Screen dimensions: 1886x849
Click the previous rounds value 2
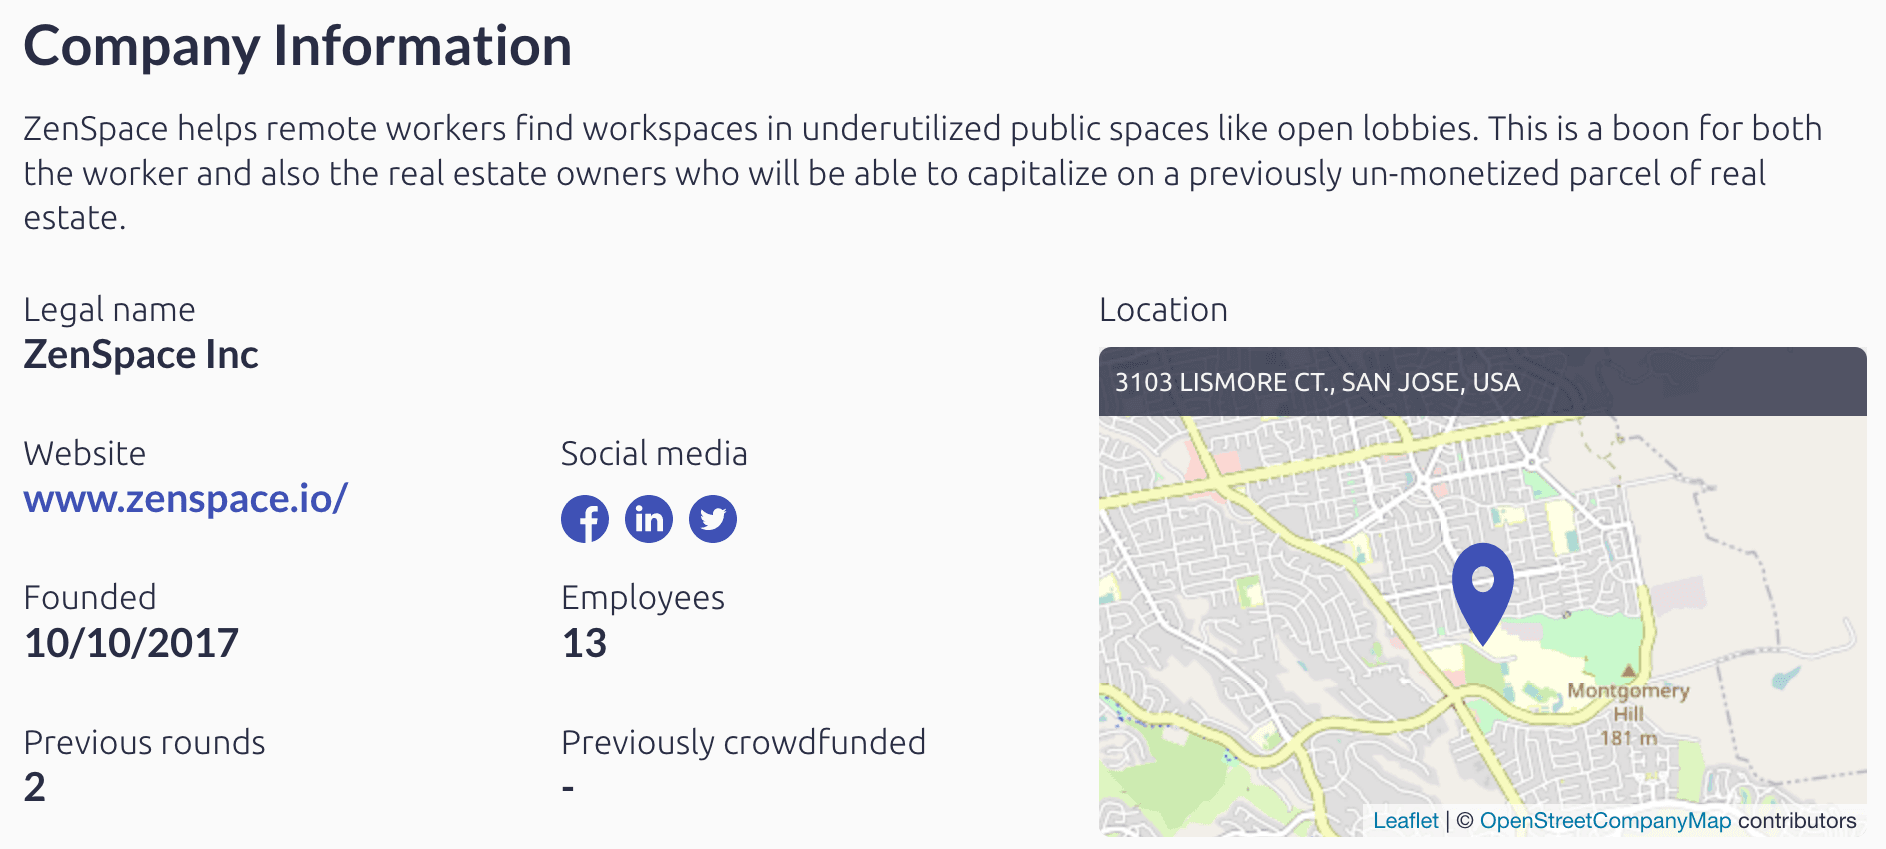tap(35, 787)
